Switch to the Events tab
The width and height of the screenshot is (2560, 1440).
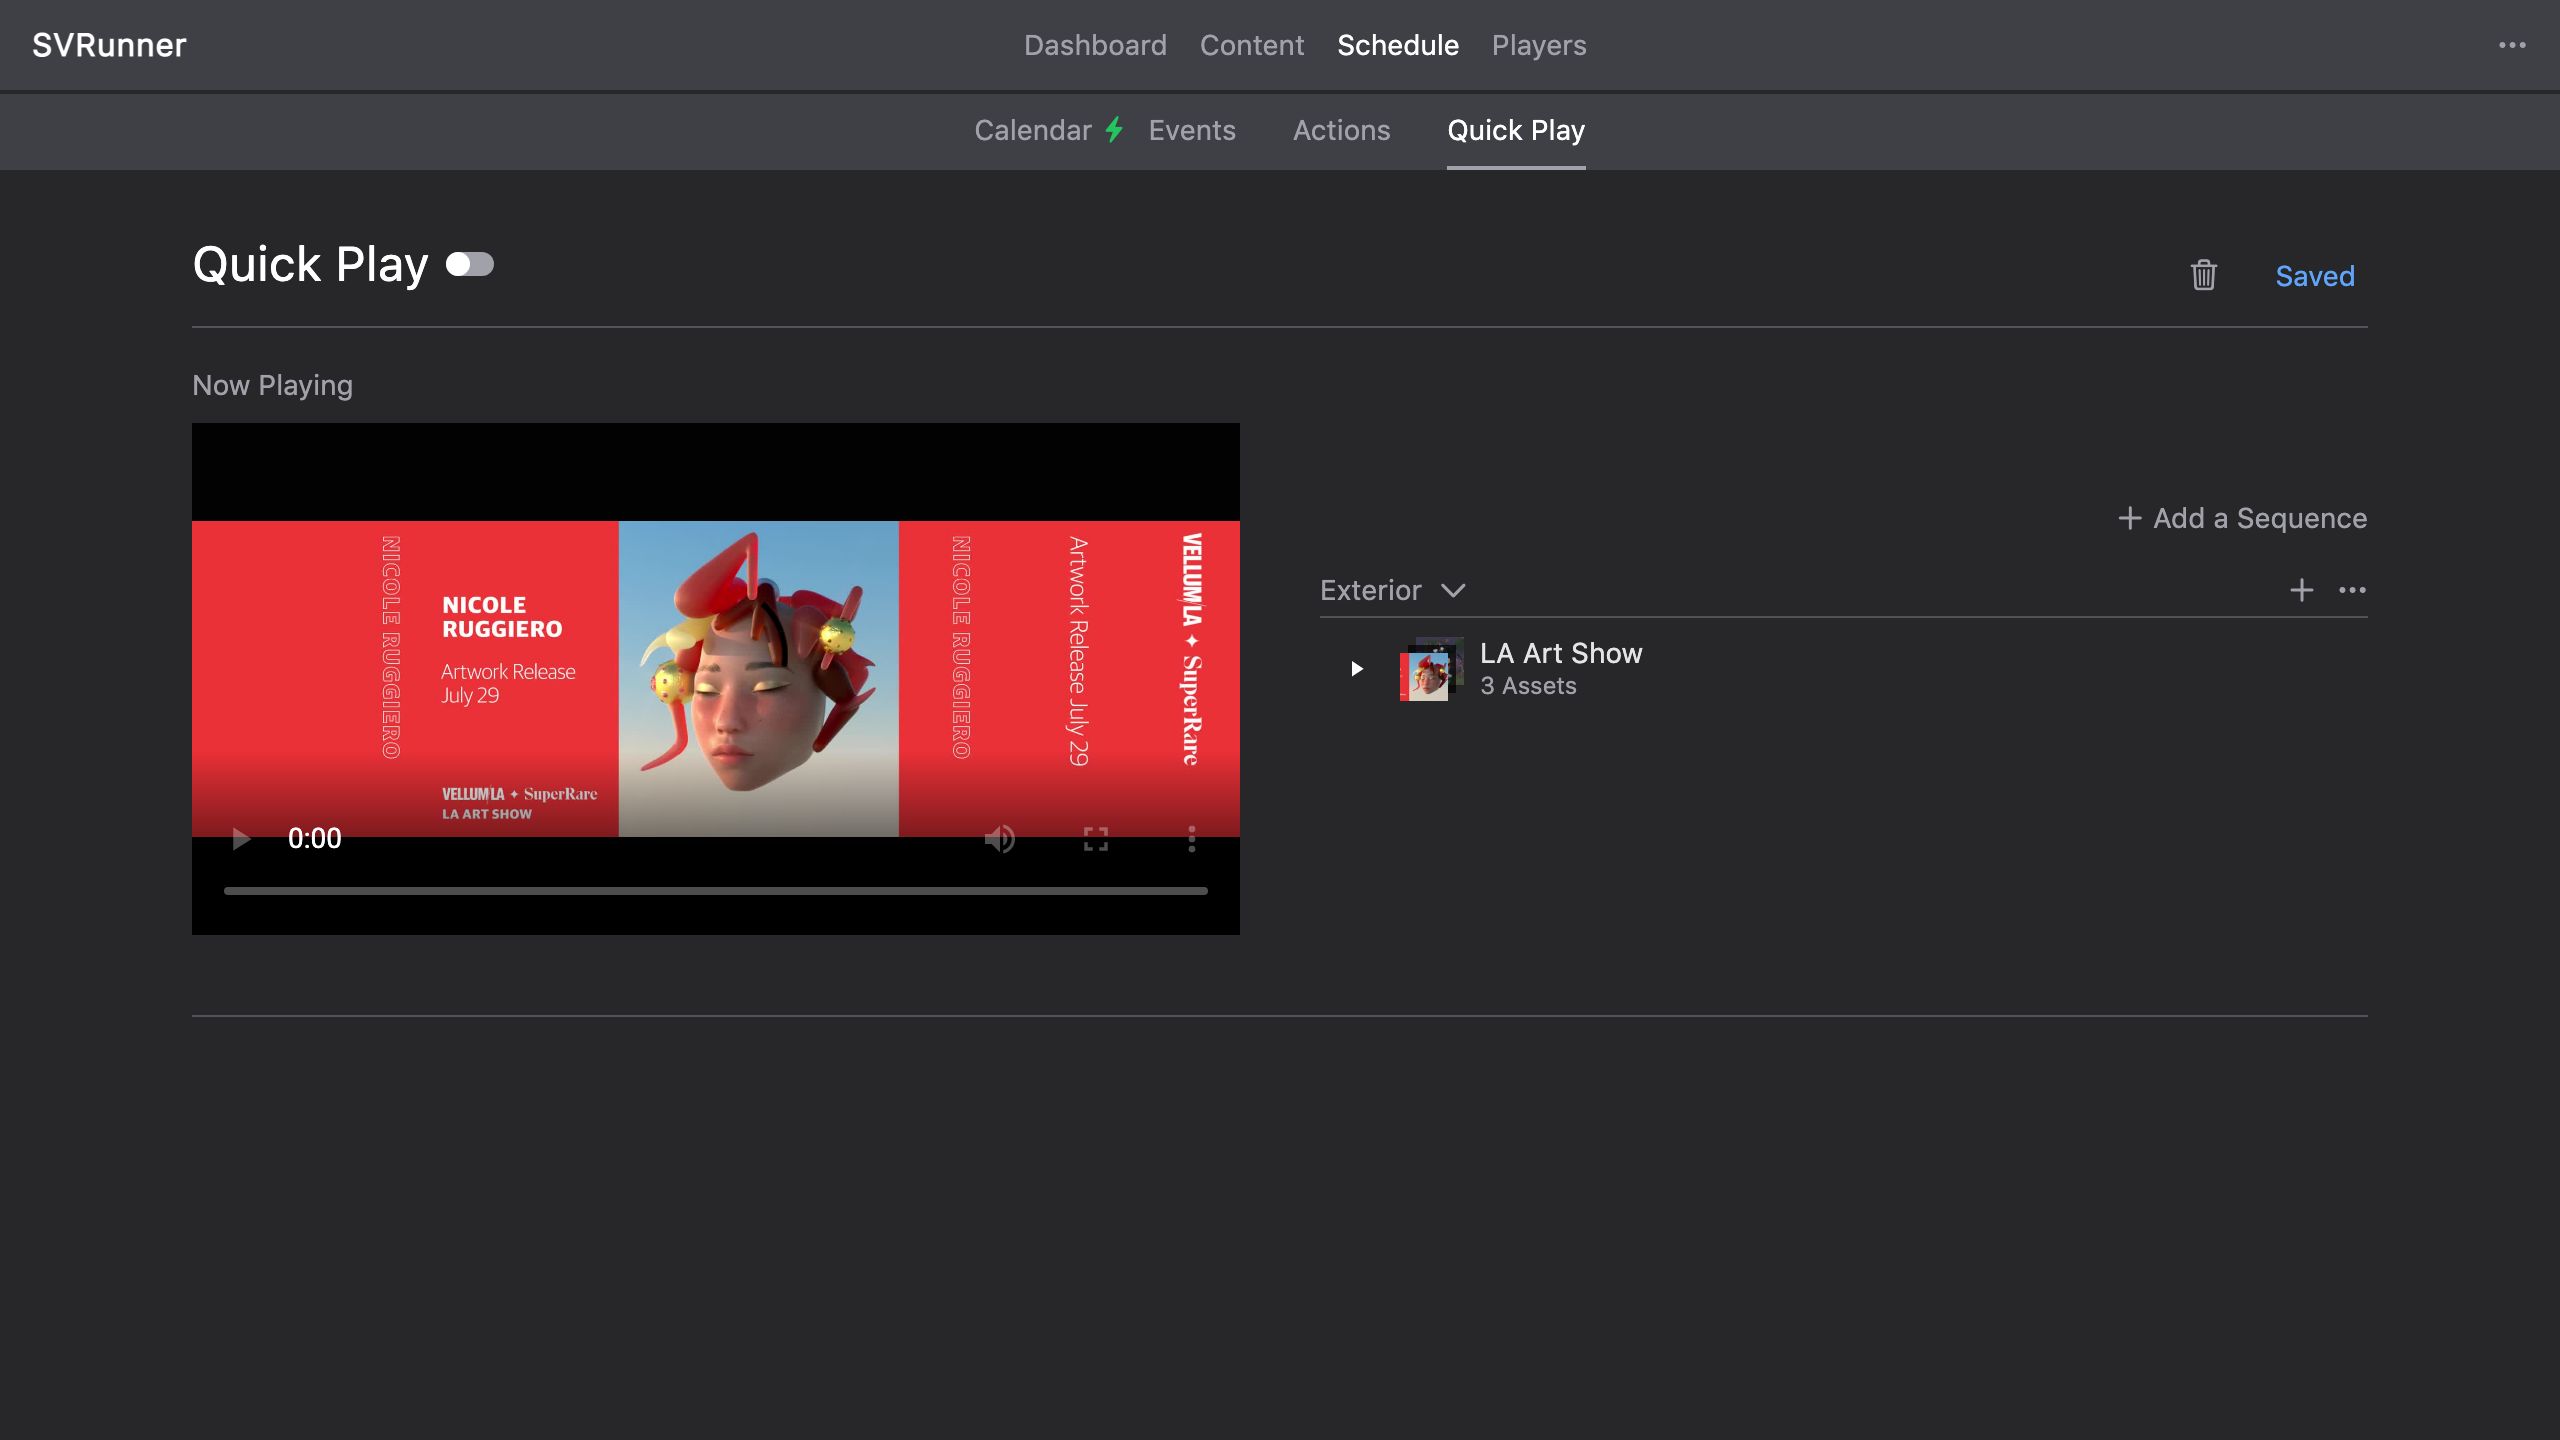tap(1191, 130)
